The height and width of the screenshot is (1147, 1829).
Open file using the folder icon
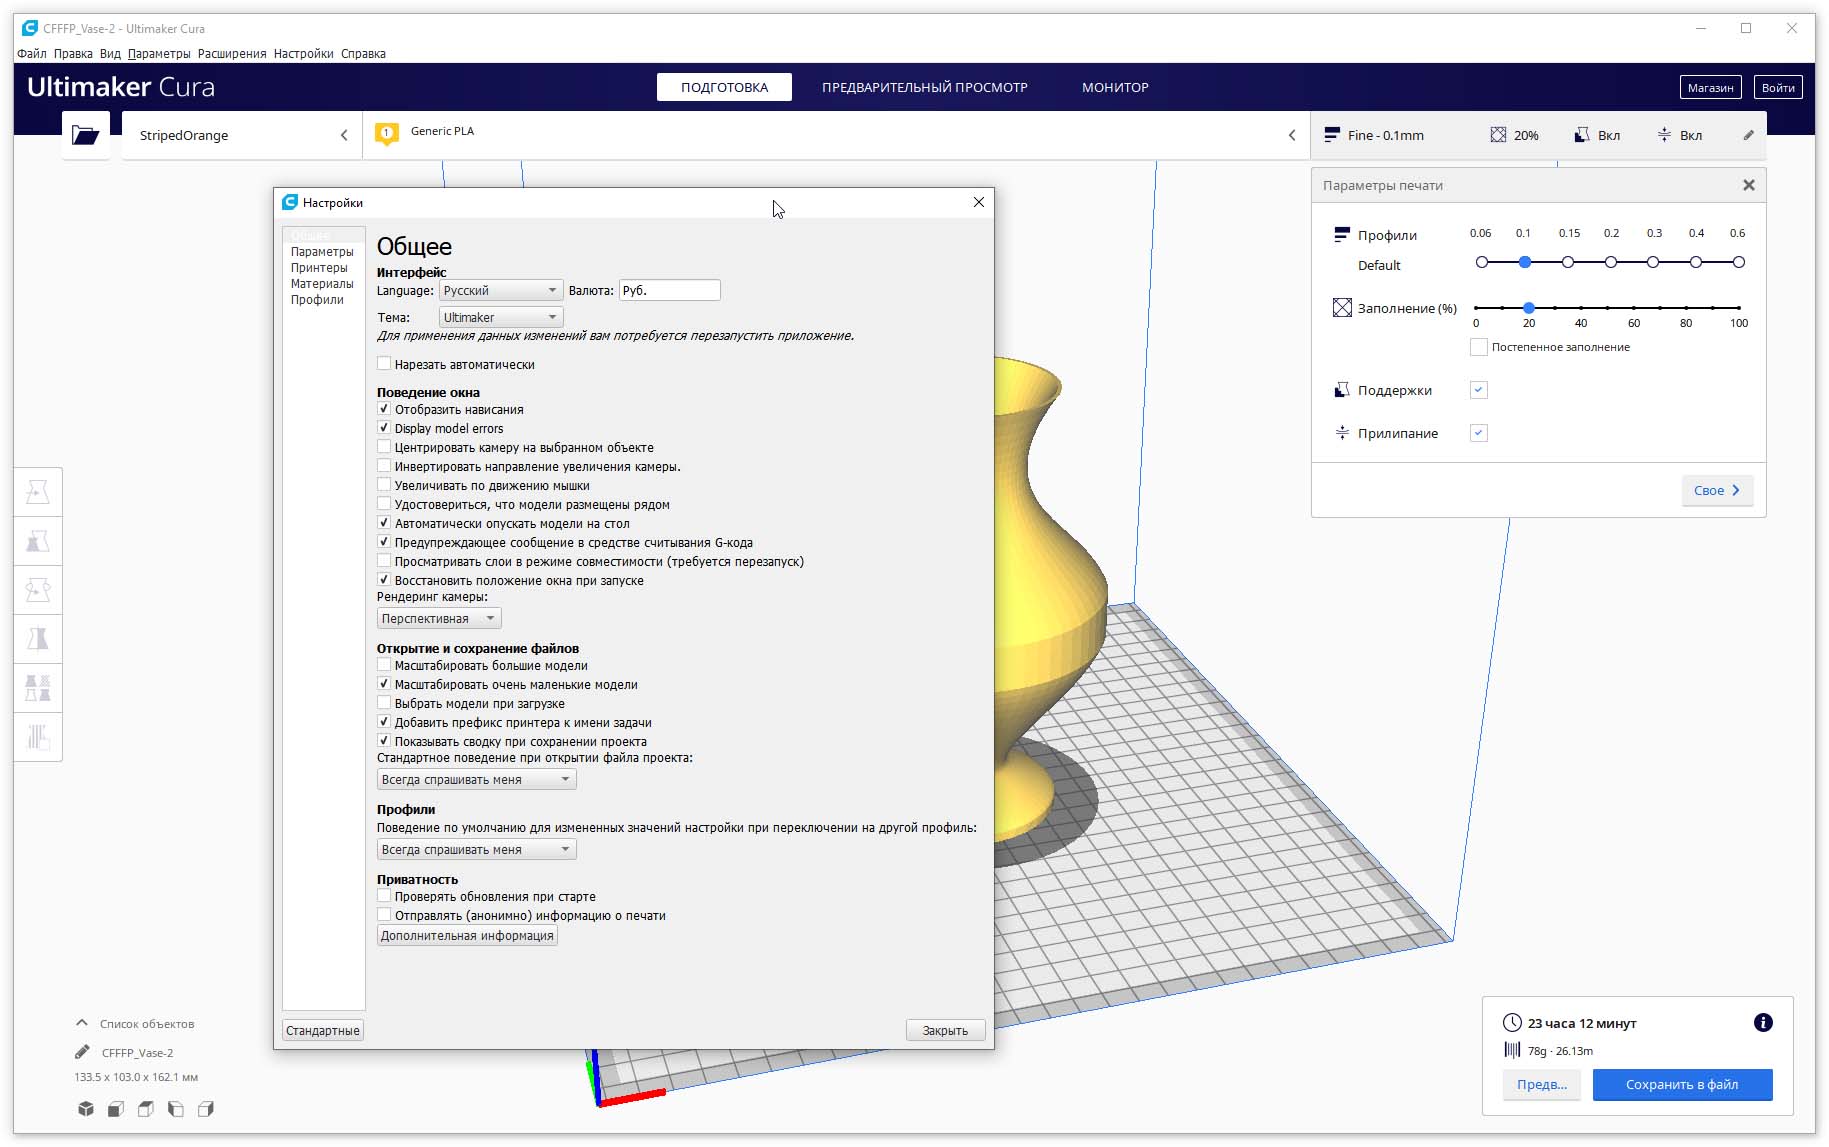pyautogui.click(x=86, y=135)
